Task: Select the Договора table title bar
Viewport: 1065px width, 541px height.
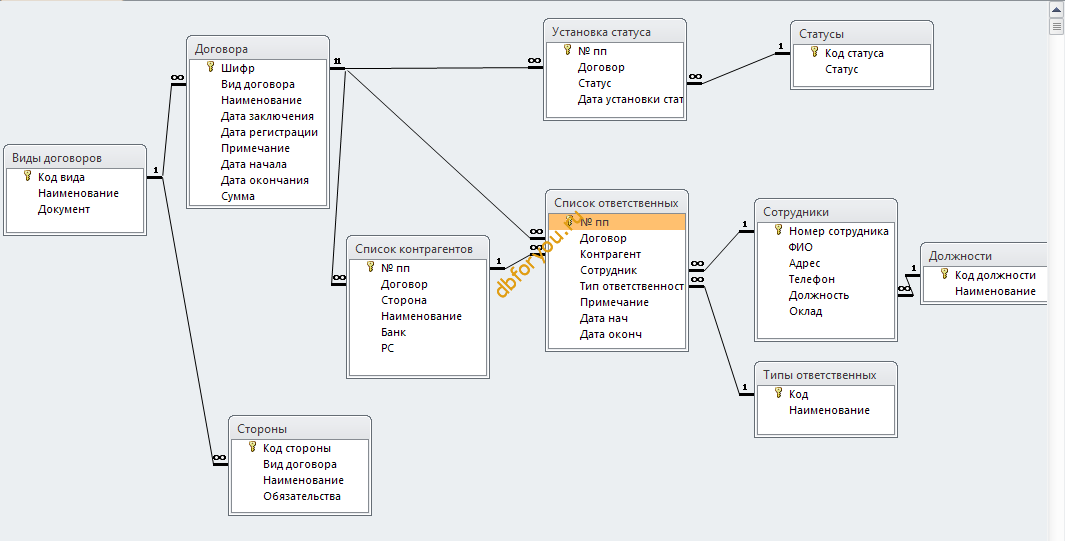Action: (258, 49)
